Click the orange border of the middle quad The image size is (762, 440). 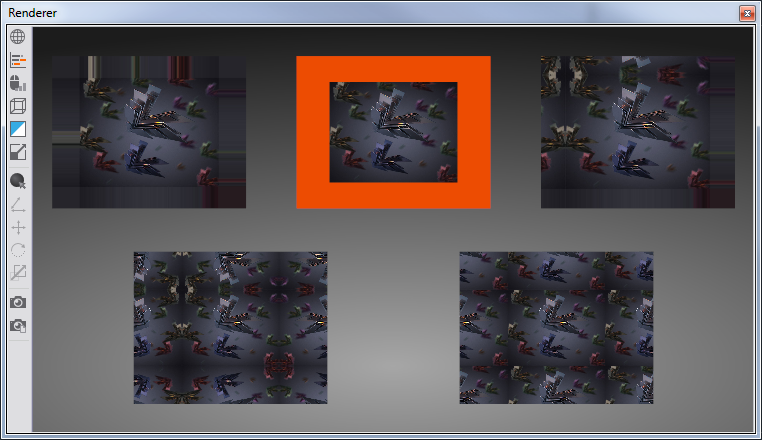[312, 132]
